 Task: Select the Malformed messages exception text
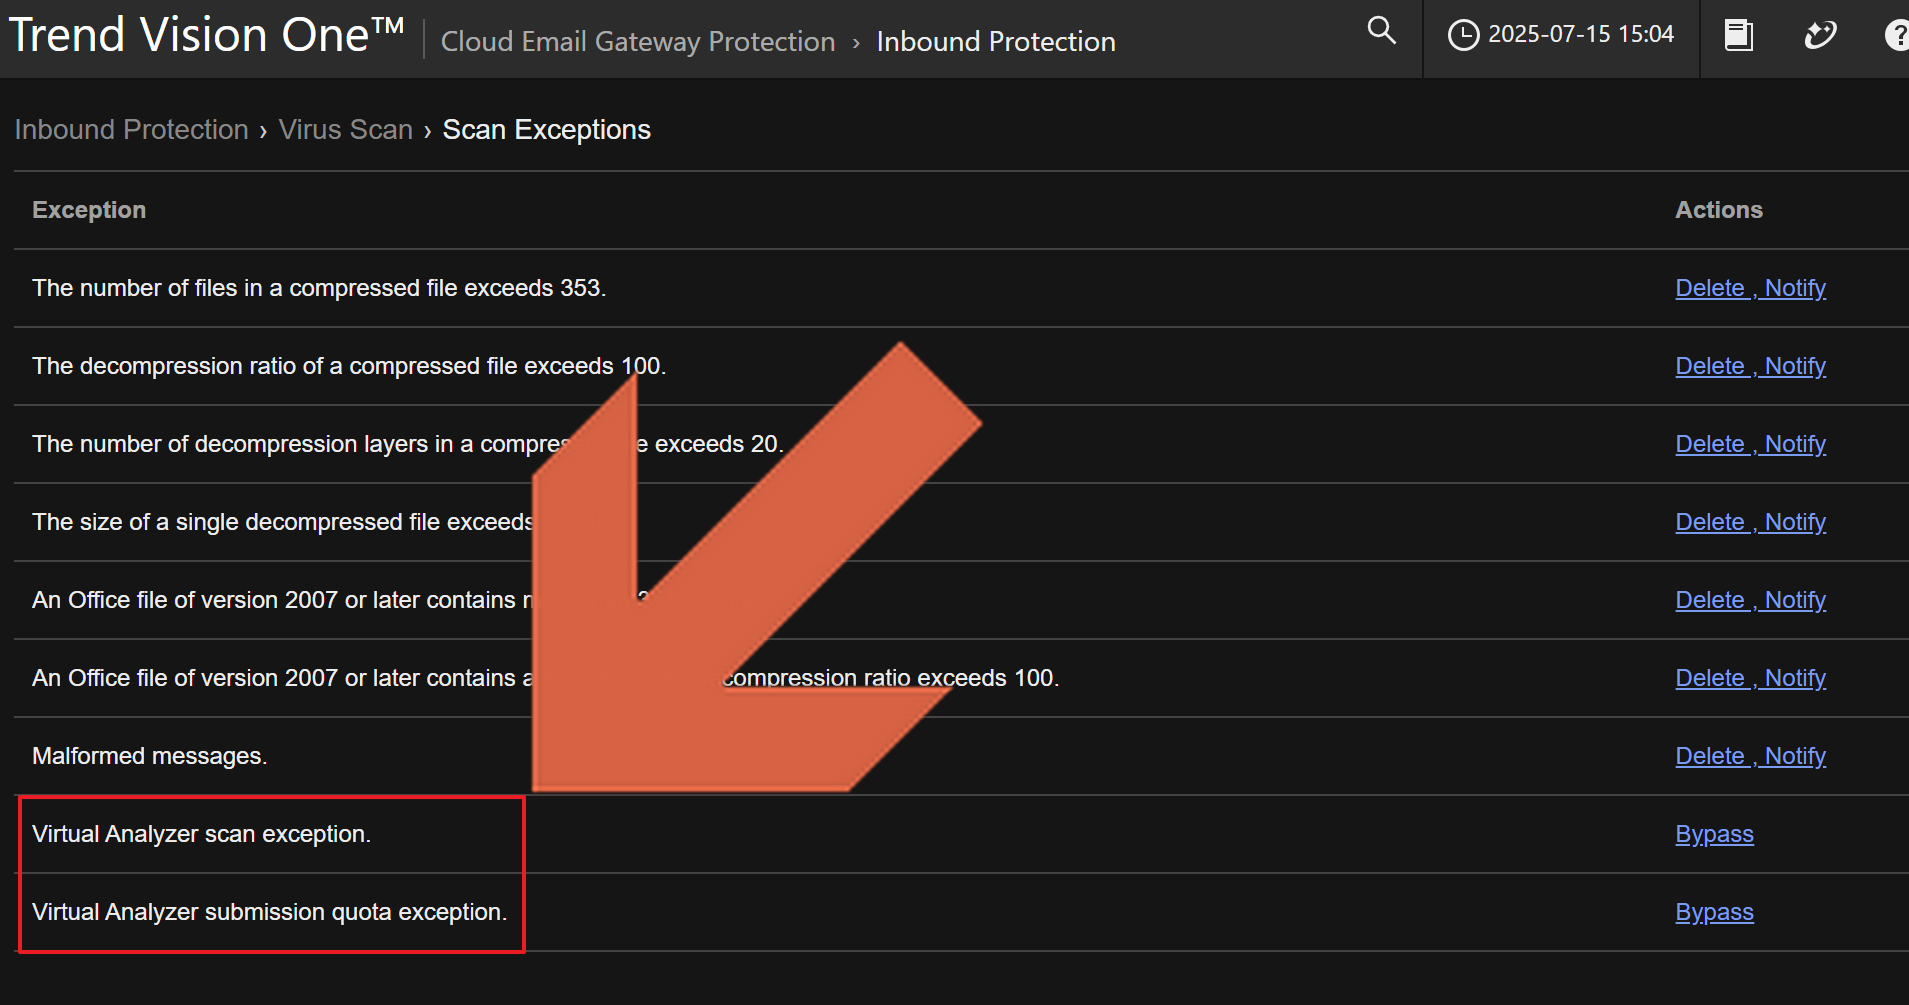[x=149, y=756]
